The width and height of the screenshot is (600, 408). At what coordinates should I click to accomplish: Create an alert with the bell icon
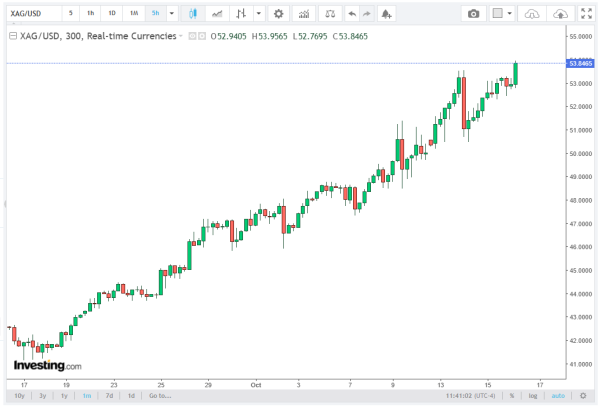pos(387,13)
